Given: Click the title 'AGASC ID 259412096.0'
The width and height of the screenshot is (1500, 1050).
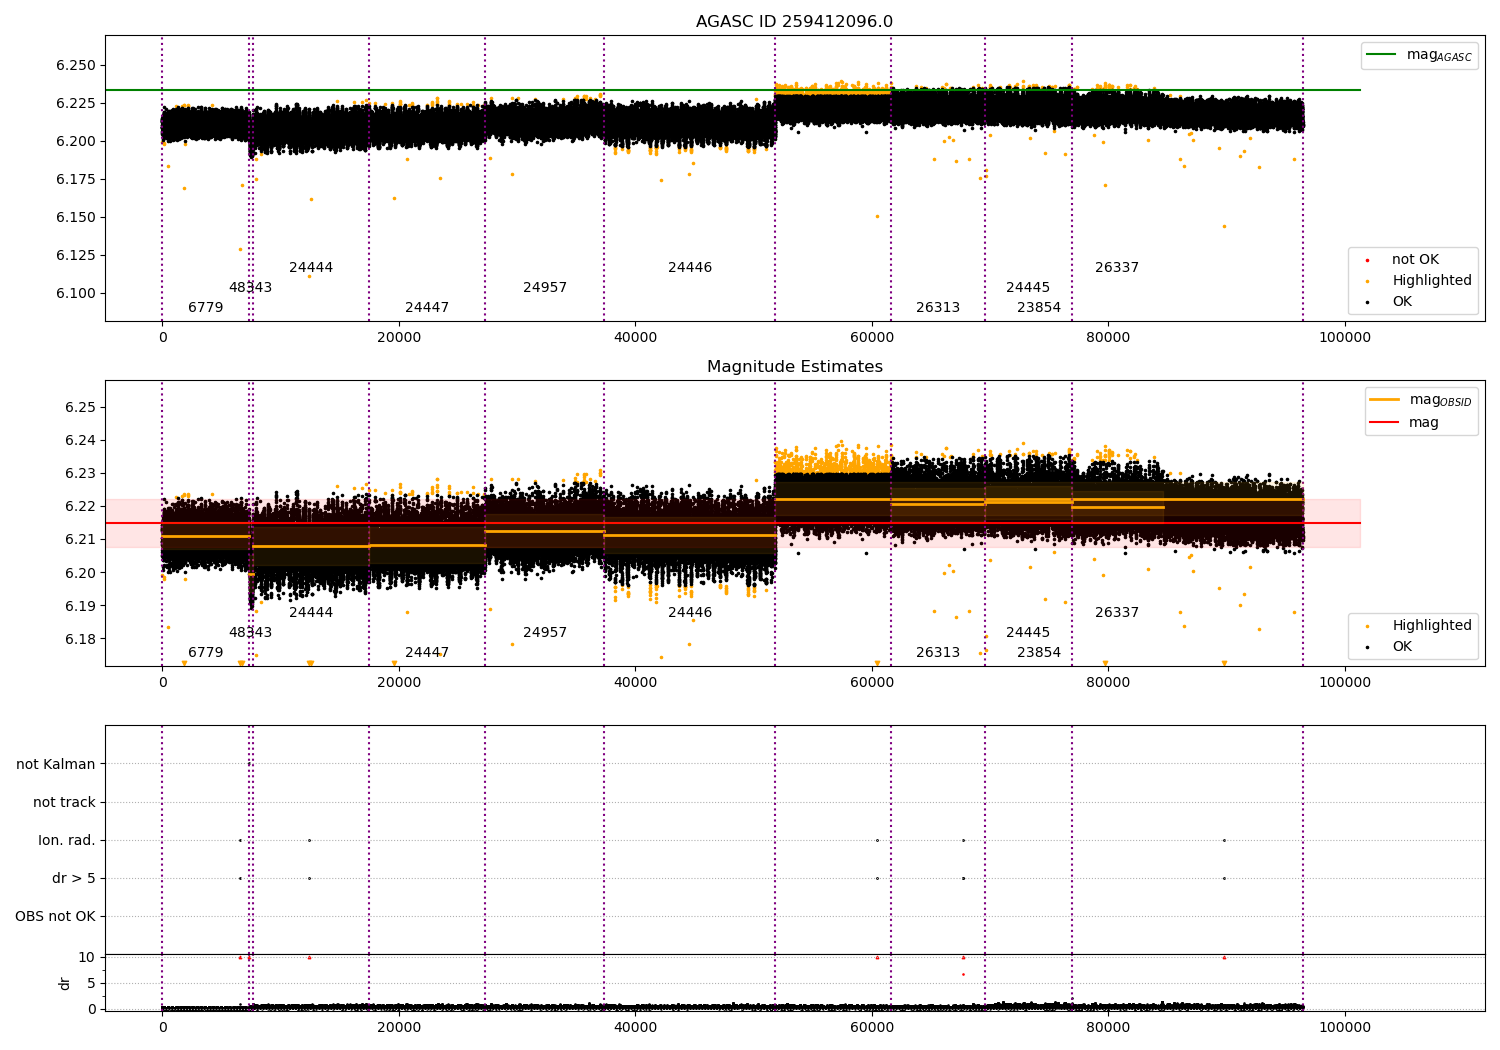Looking at the screenshot, I should pyautogui.click(x=794, y=22).
